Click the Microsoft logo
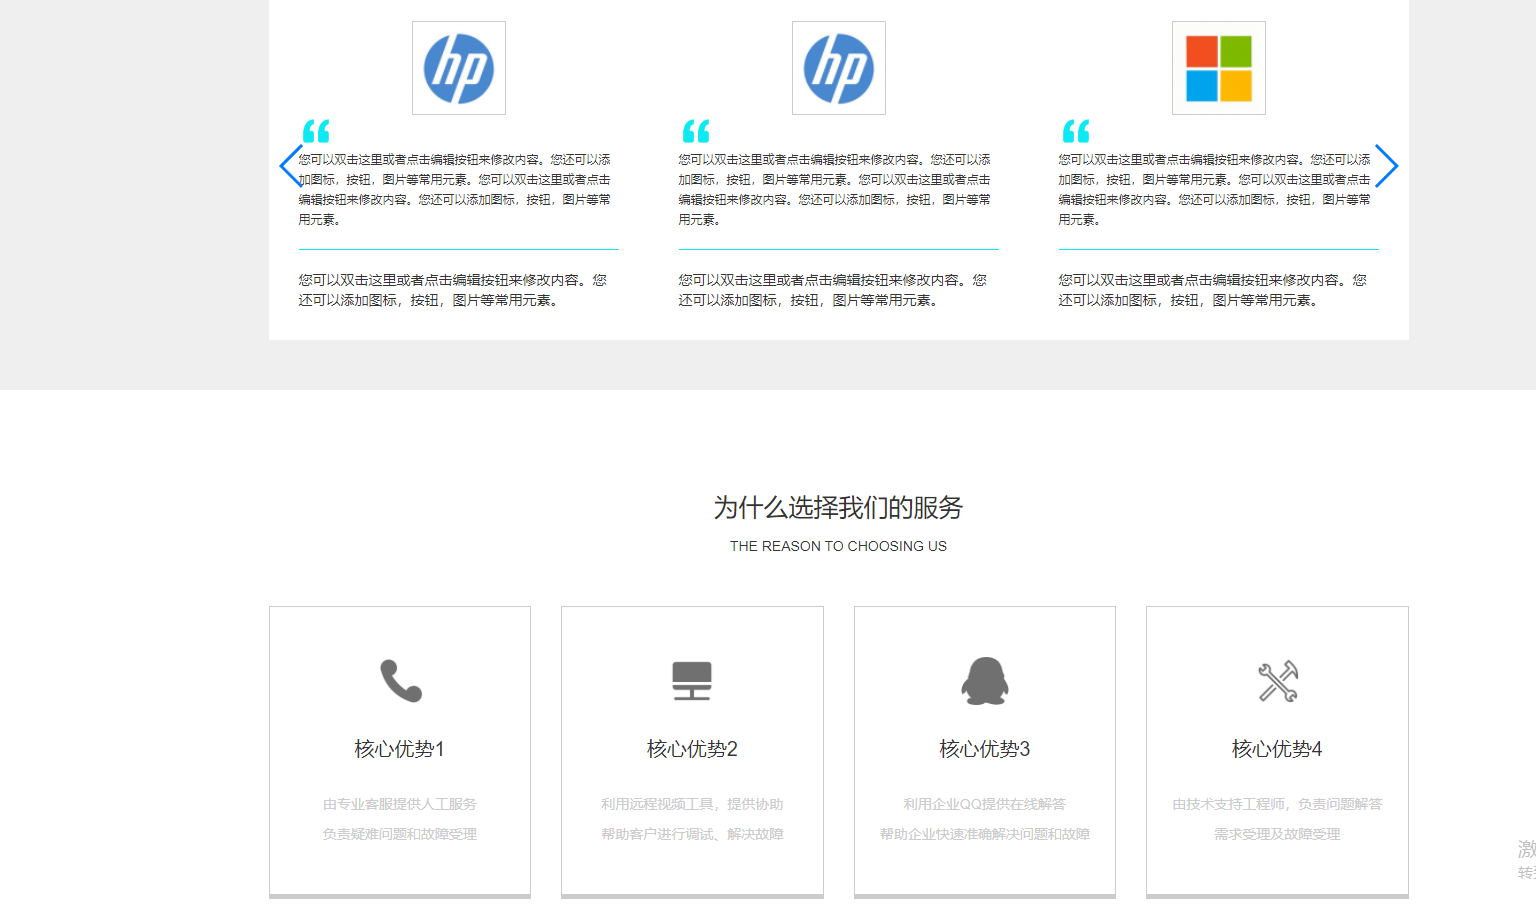Viewport: 1536px width, 919px height. point(1218,67)
